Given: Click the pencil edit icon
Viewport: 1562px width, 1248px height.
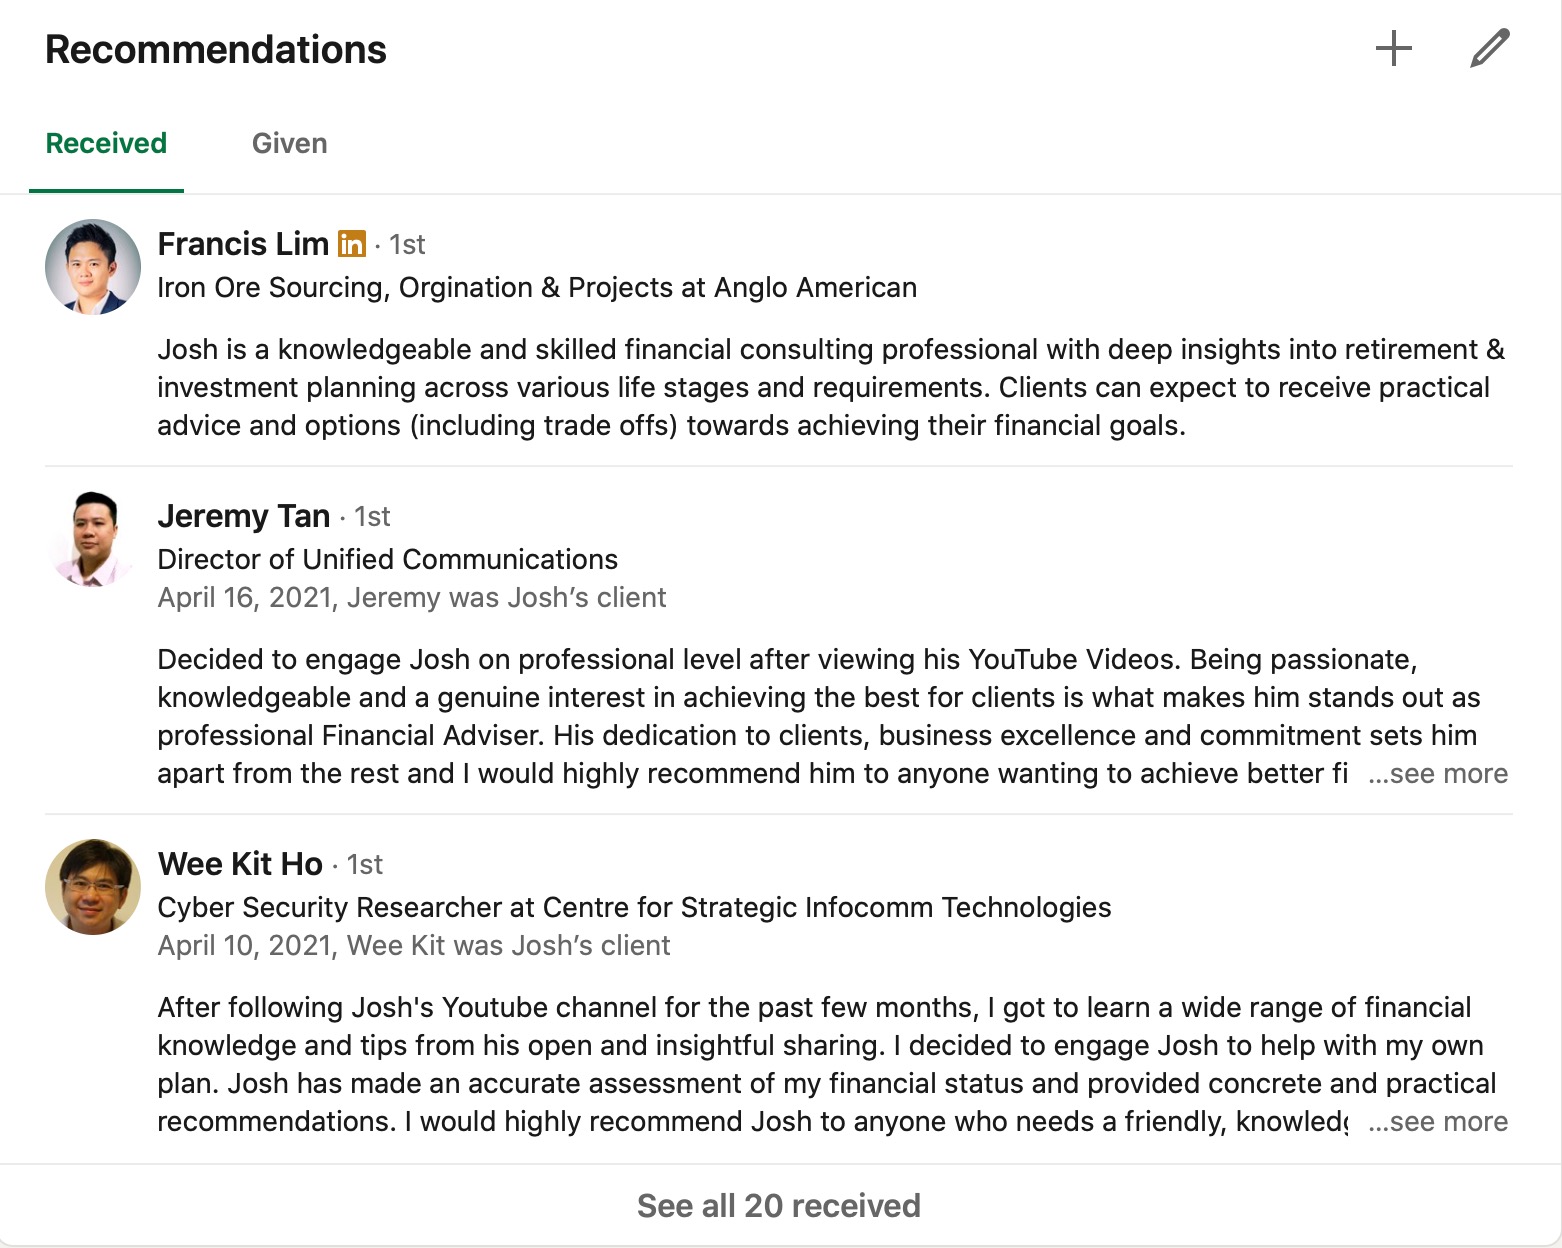Looking at the screenshot, I should (1489, 49).
